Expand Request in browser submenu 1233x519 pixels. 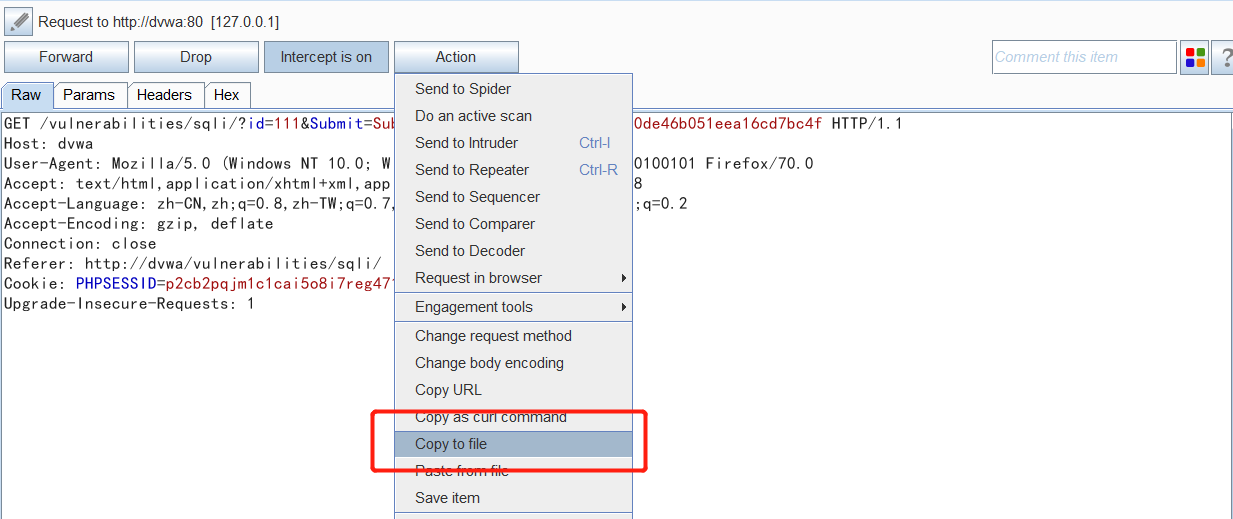pyautogui.click(x=514, y=278)
